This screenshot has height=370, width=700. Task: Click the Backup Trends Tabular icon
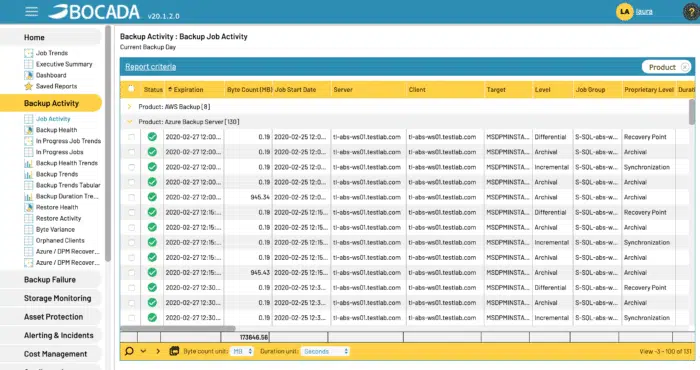[29, 185]
